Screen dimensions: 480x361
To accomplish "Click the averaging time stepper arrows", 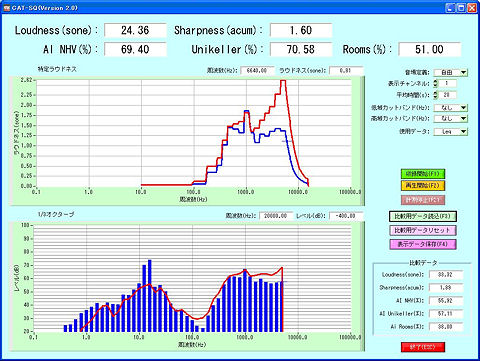I will point(435,95).
